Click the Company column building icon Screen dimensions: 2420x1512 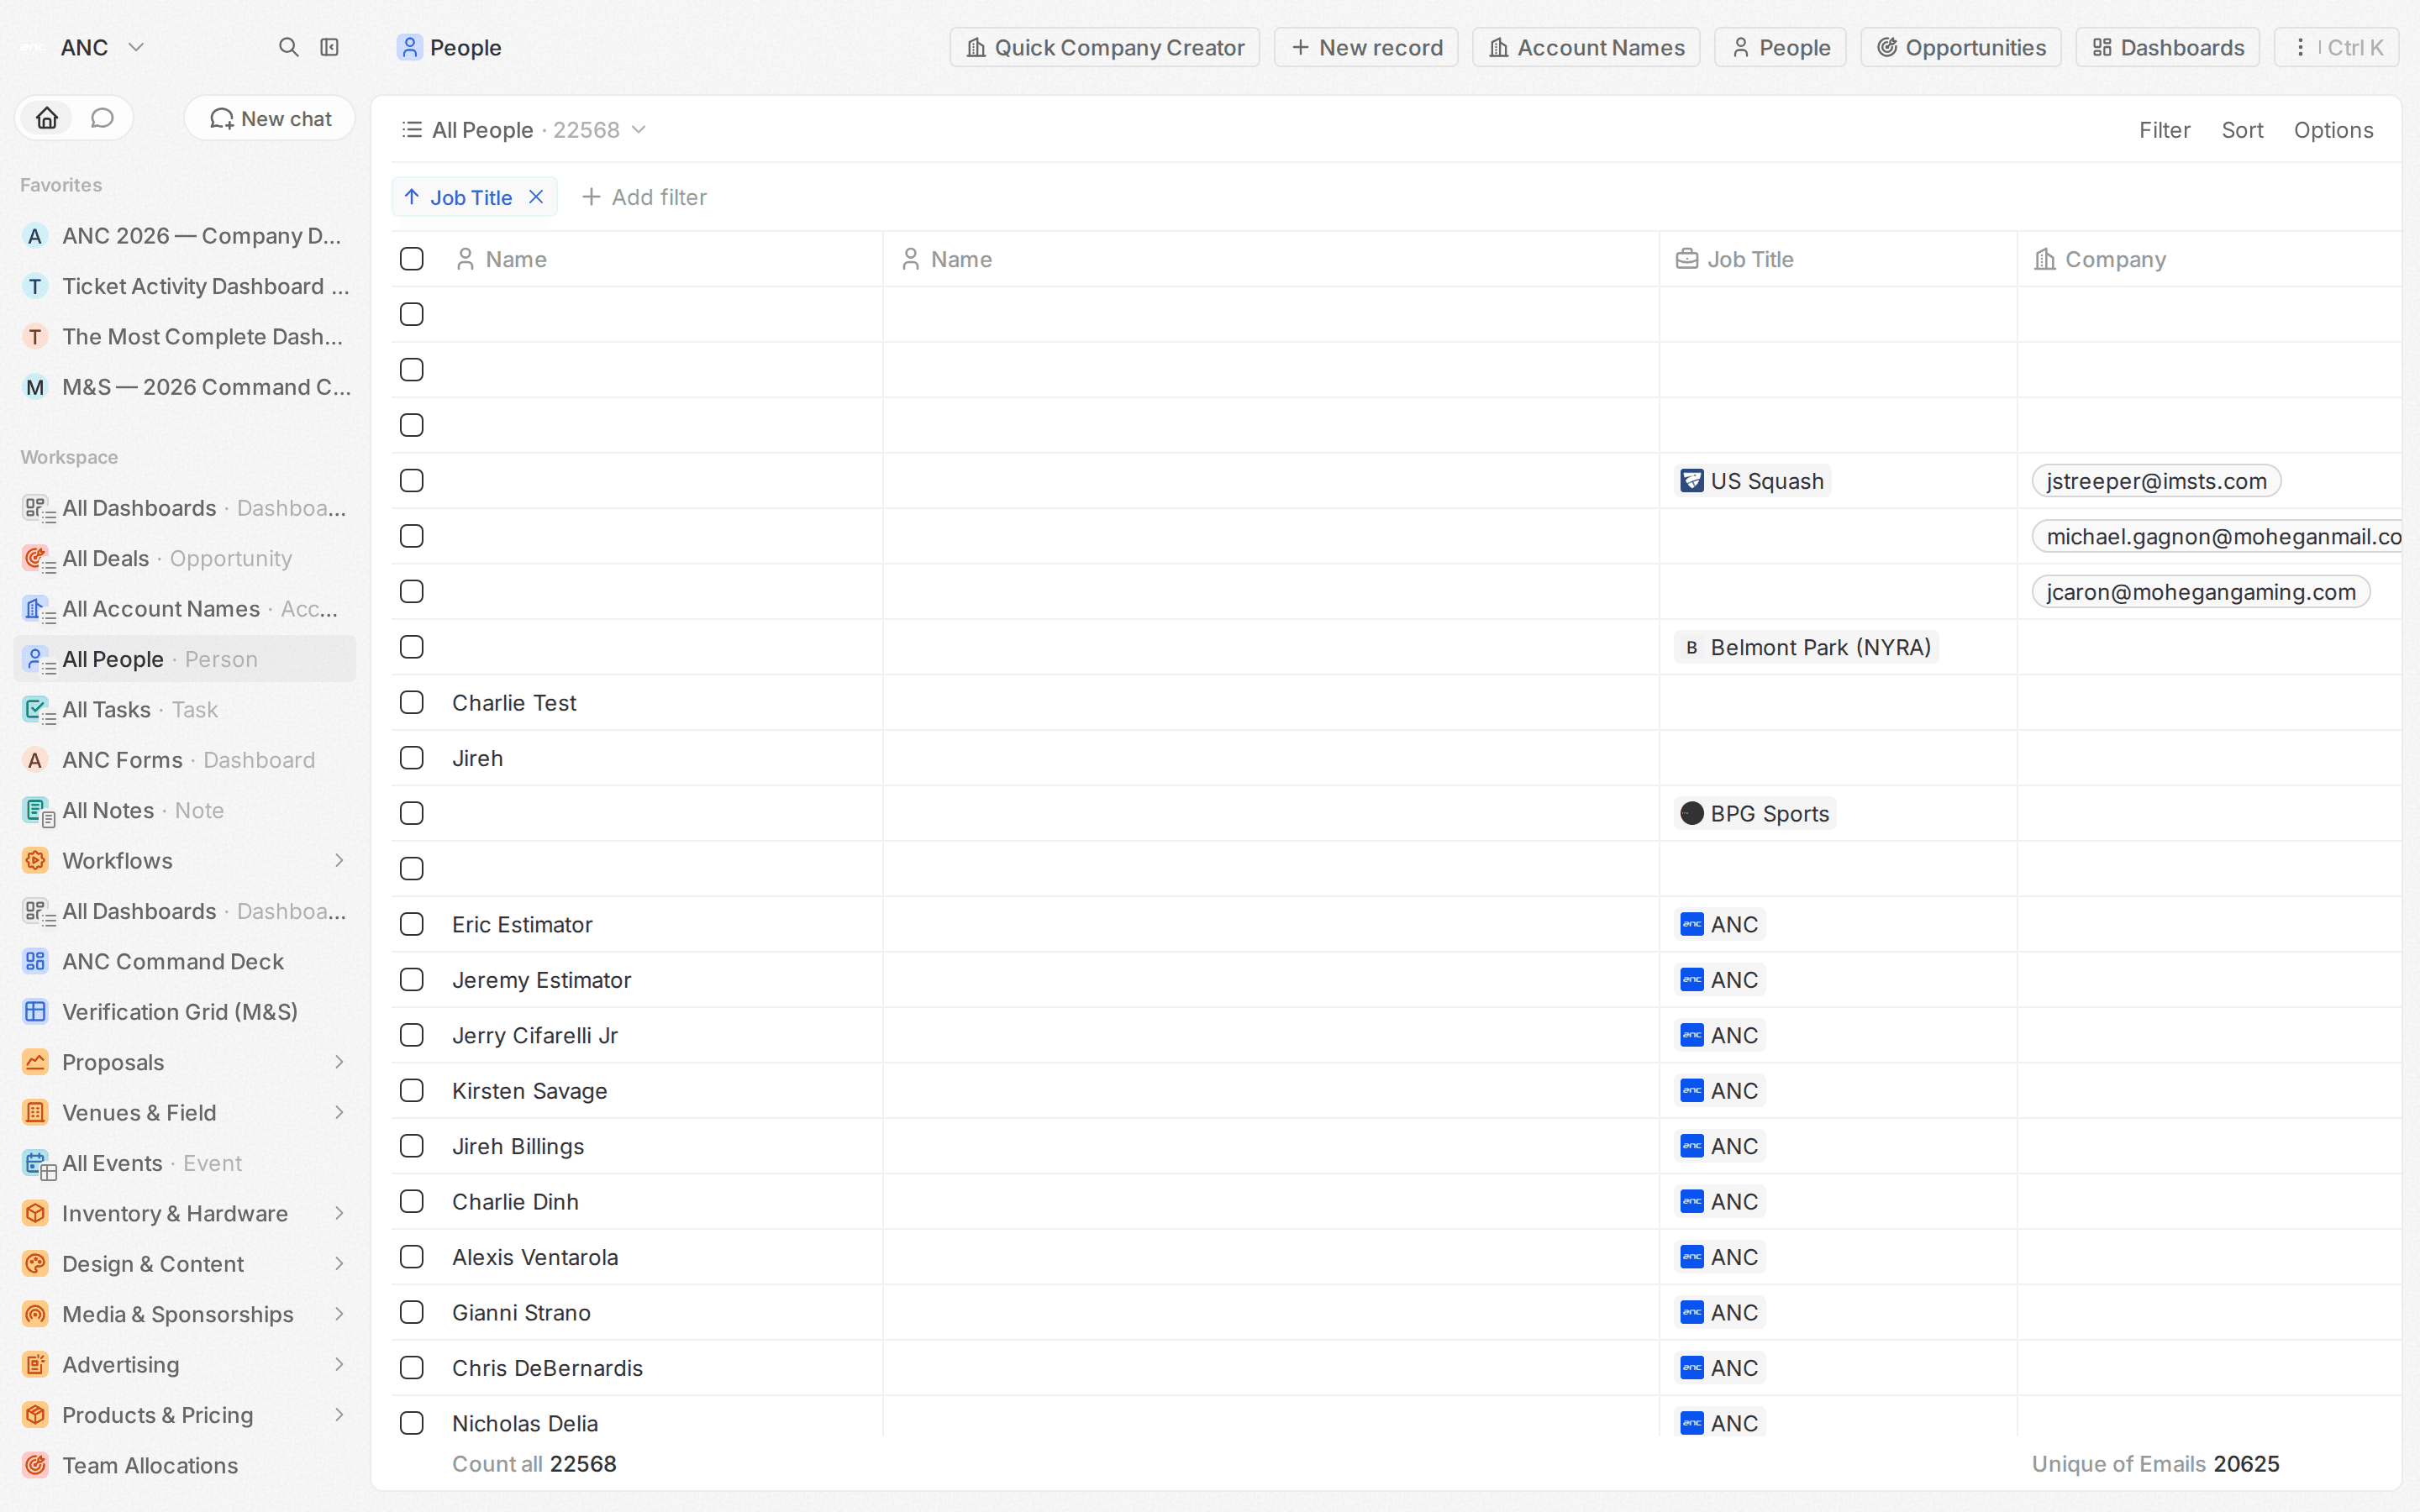point(2045,259)
